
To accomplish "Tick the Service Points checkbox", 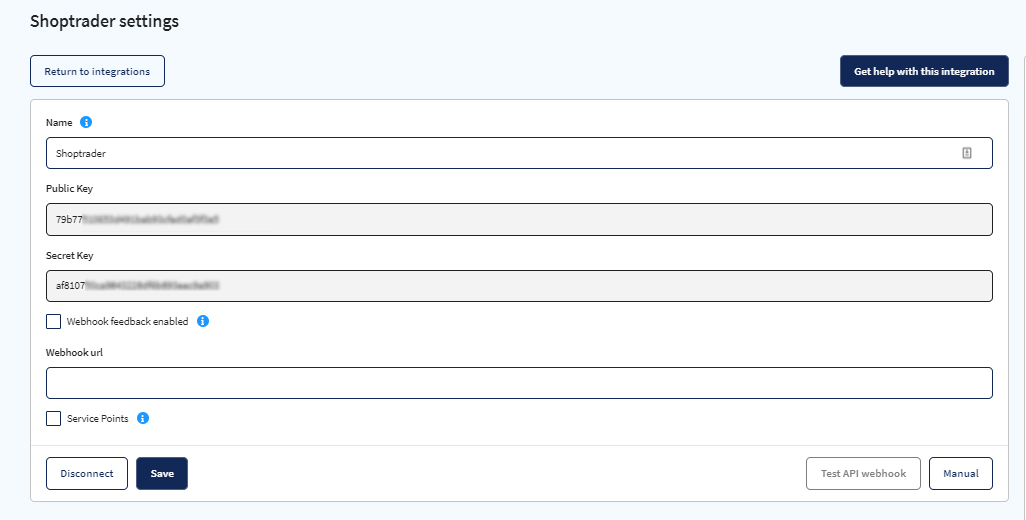I will tap(54, 418).
